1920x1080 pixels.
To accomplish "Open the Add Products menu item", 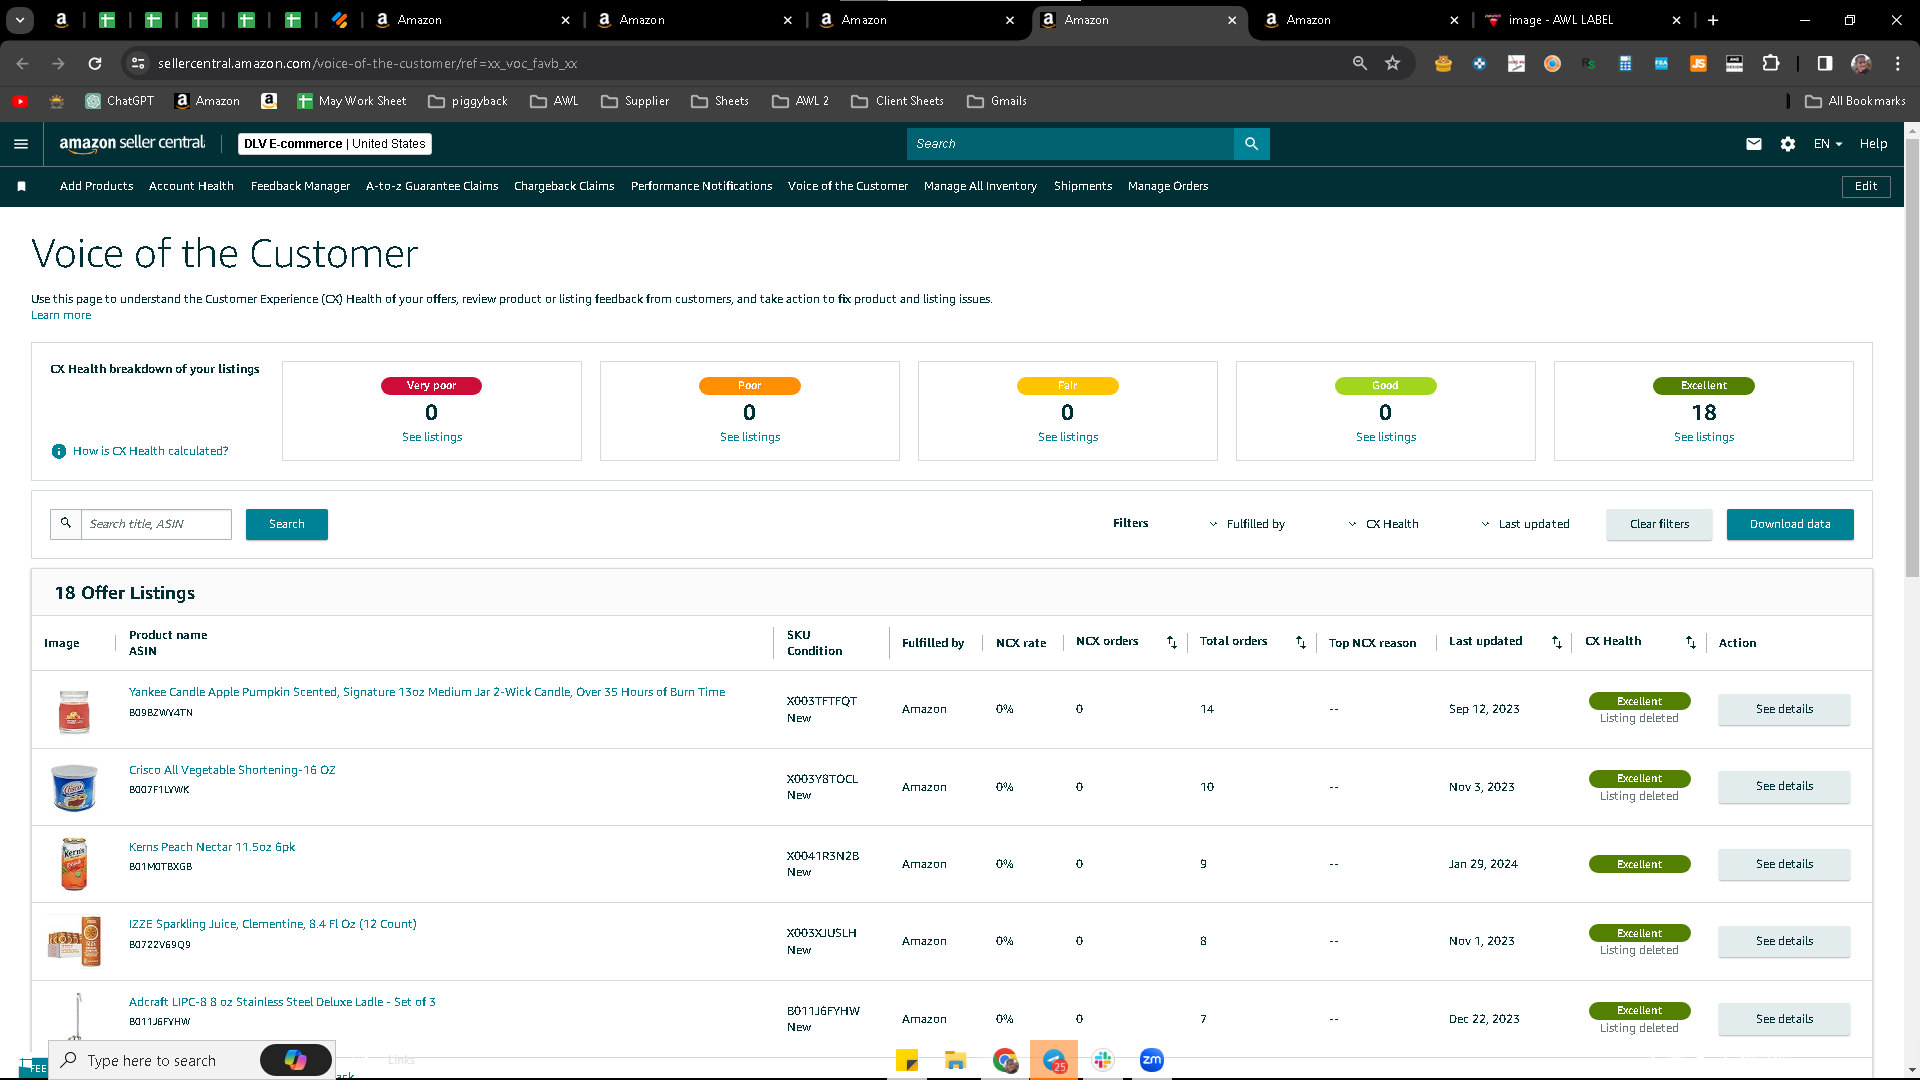I will coord(96,186).
